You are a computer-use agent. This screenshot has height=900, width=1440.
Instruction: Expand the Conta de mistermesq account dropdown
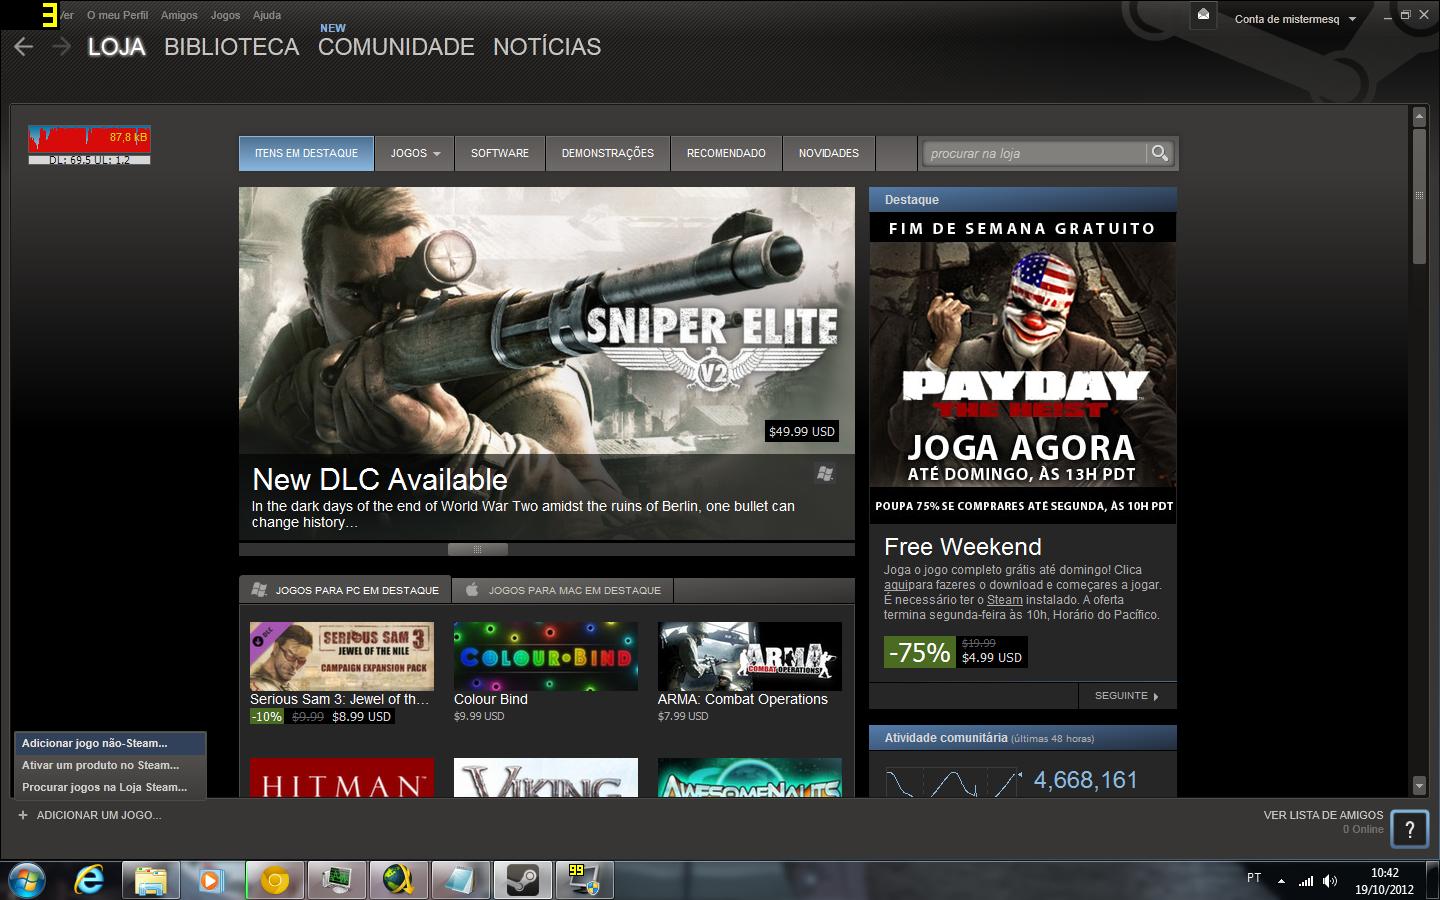pyautogui.click(x=1295, y=18)
